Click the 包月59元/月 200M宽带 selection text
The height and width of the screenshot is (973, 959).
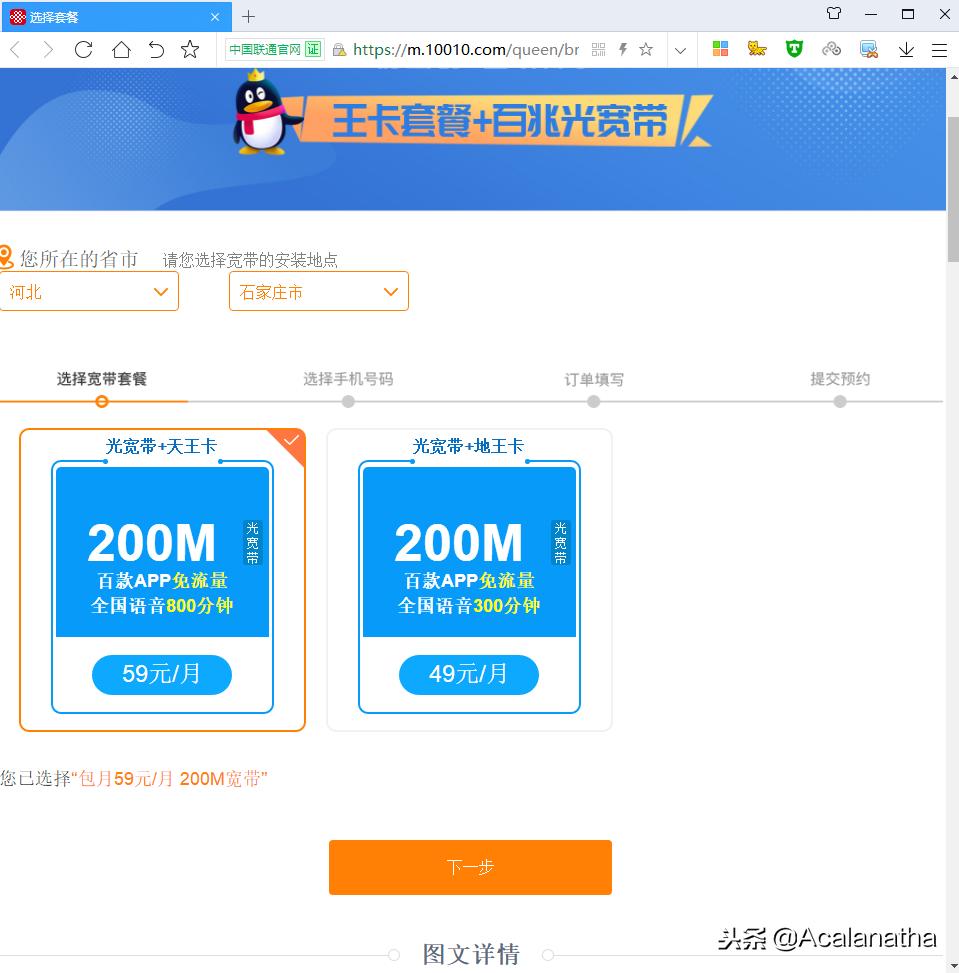pyautogui.click(x=169, y=778)
